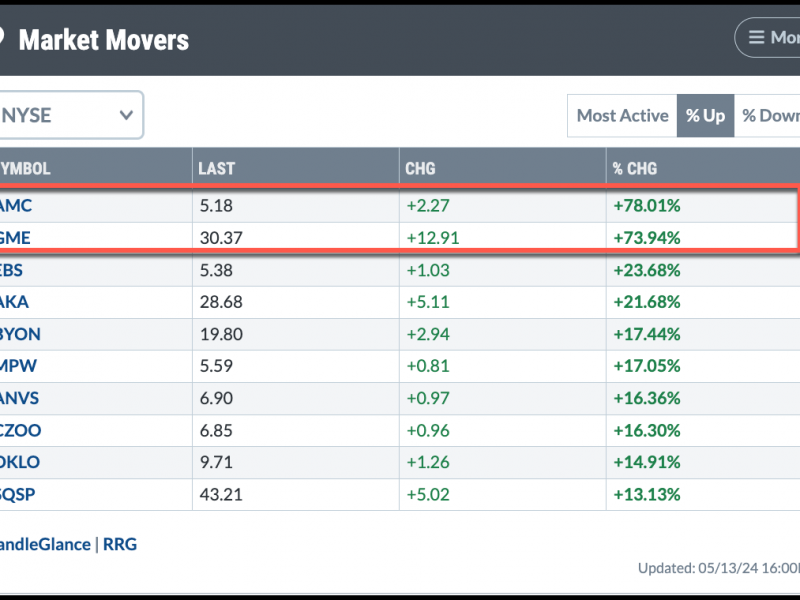Switch to the Most Active tab
This screenshot has height=600, width=800.
click(622, 116)
